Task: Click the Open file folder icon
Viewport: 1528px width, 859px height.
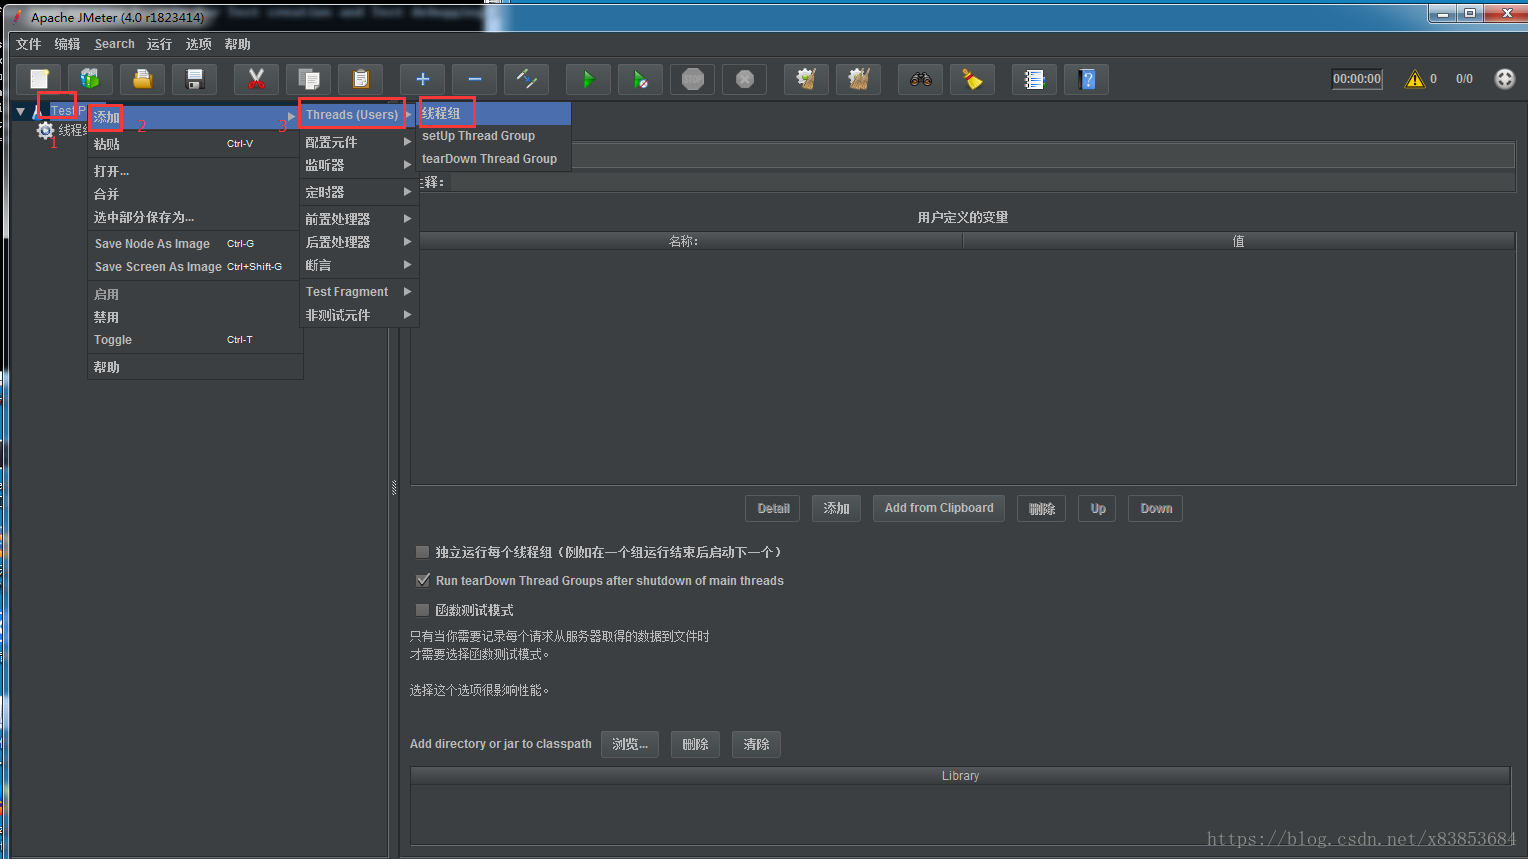Action: coord(143,79)
